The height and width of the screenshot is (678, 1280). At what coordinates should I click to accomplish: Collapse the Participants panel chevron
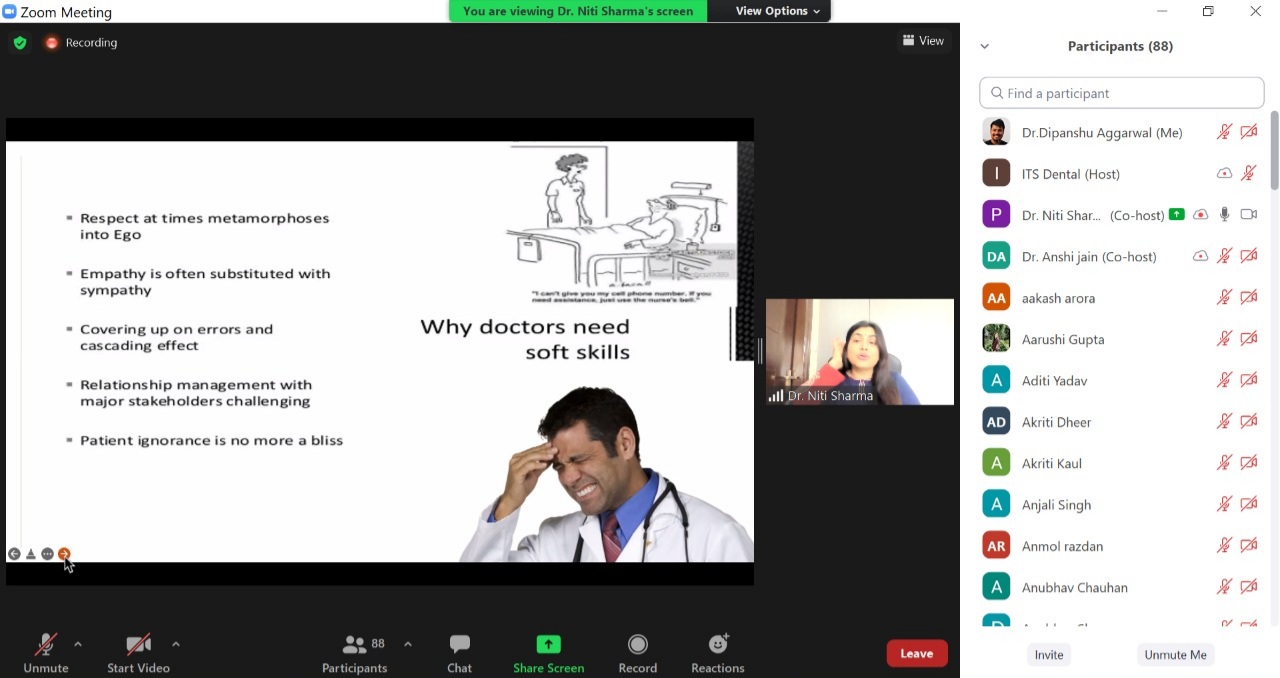tap(984, 46)
